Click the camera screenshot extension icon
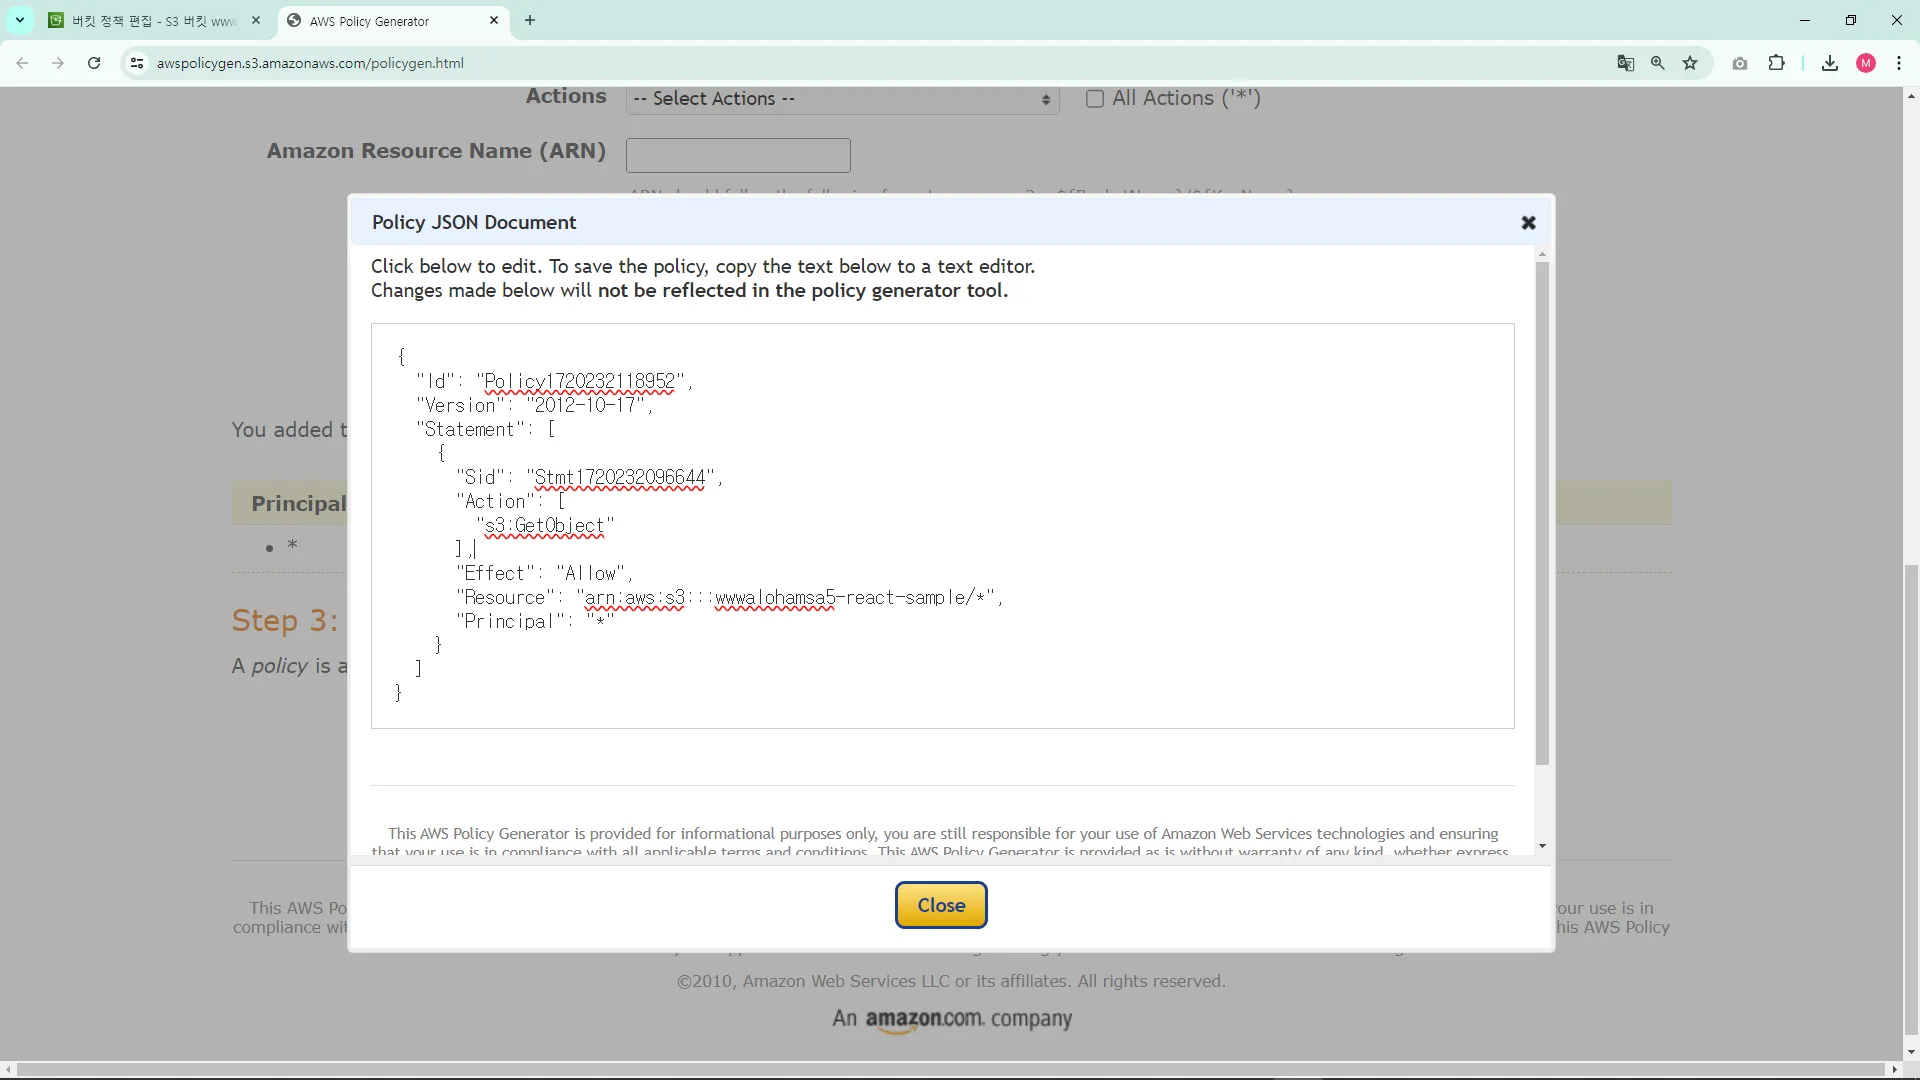 click(x=1740, y=63)
